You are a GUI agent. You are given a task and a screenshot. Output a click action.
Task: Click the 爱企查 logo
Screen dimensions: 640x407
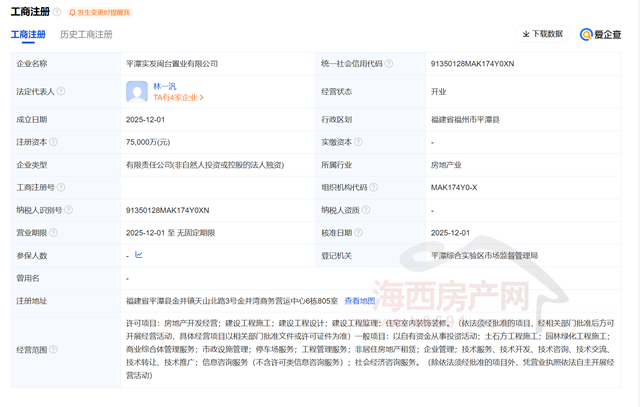click(599, 34)
